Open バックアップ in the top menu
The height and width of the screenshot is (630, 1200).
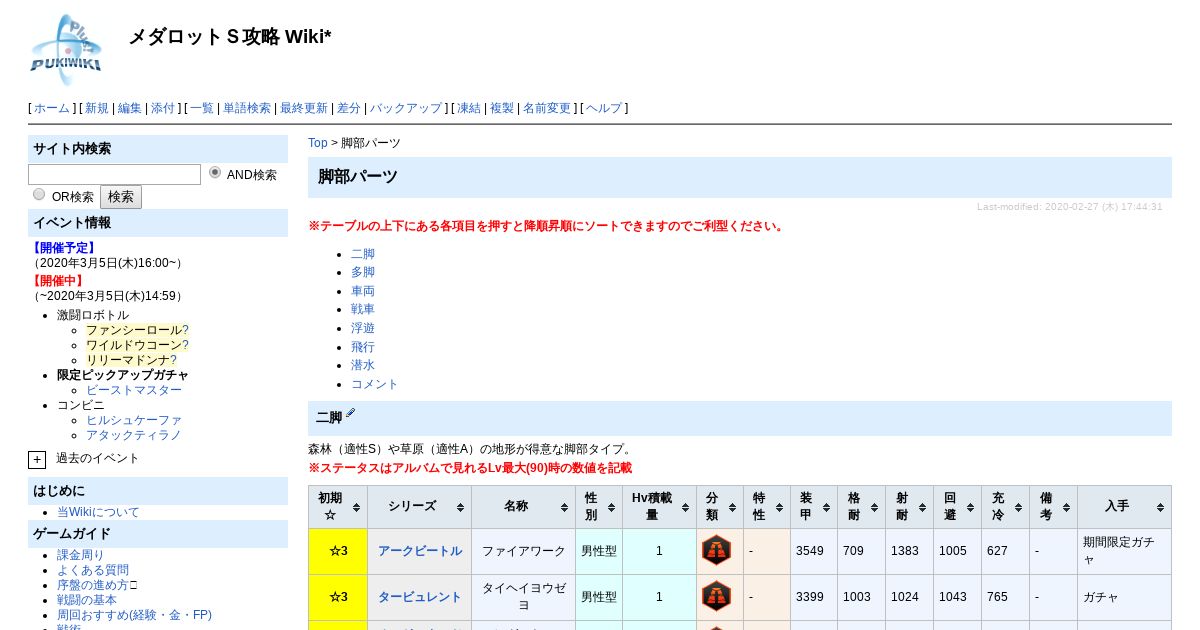[x=406, y=108]
